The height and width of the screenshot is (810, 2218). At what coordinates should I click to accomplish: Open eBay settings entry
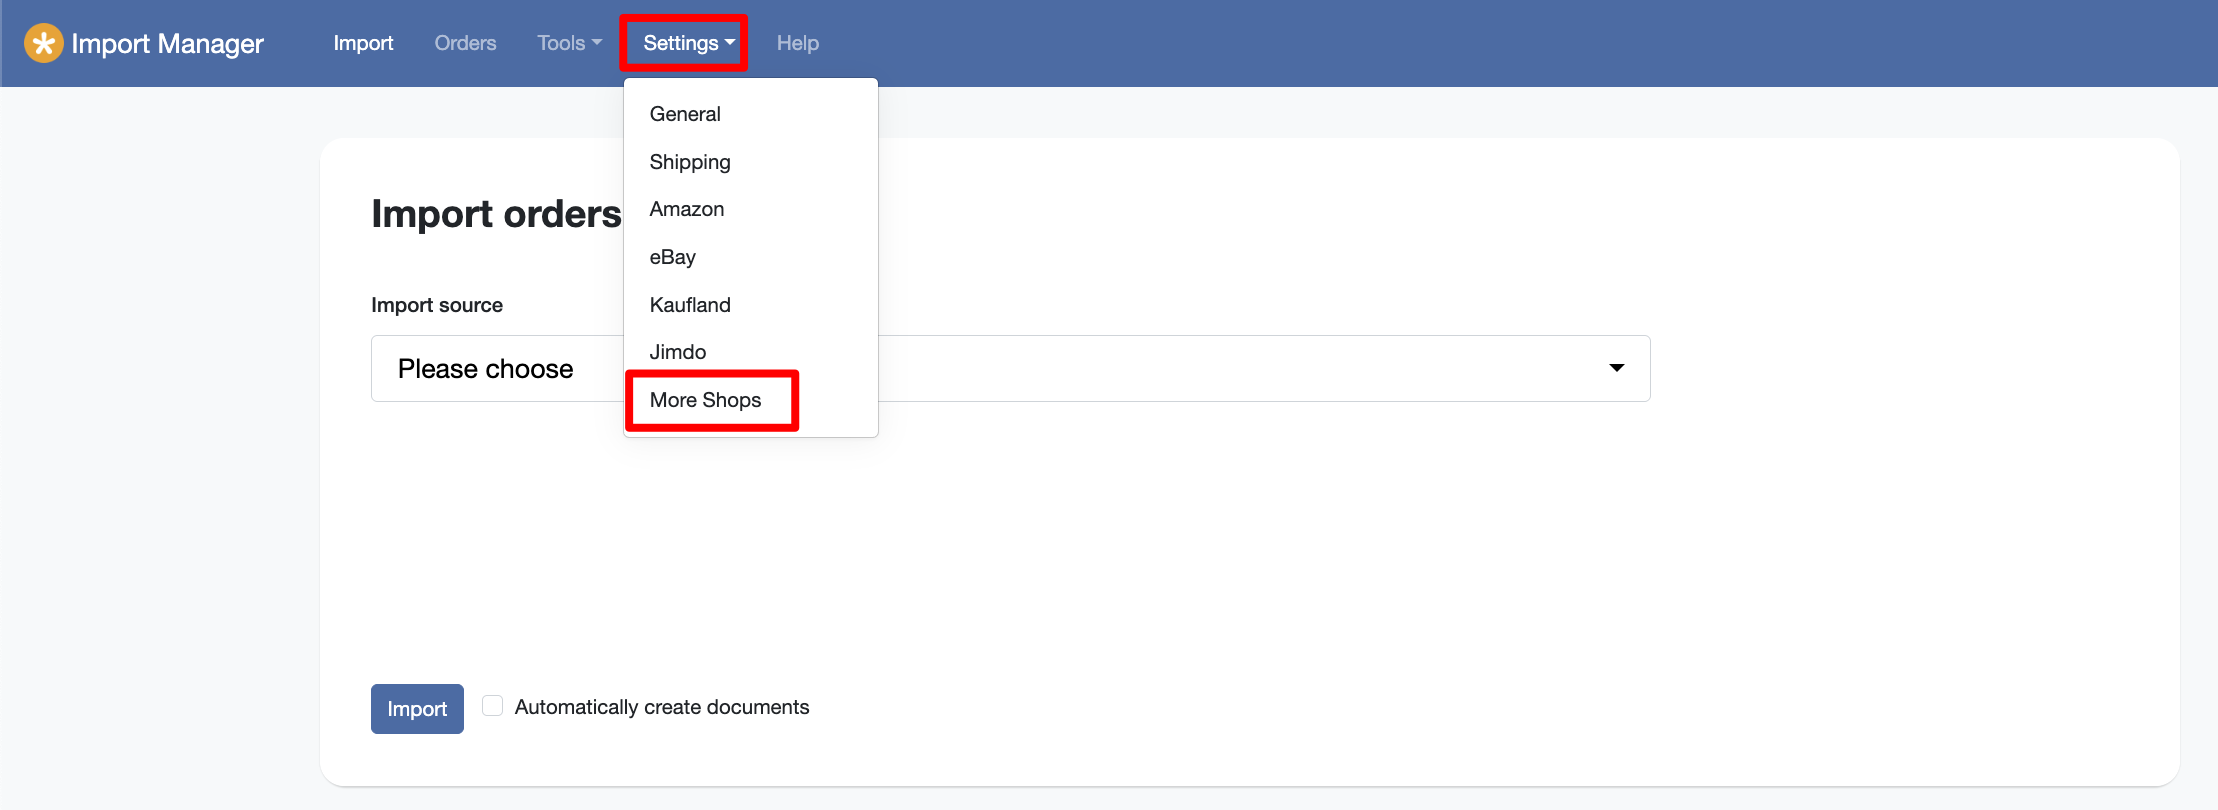coord(673,257)
